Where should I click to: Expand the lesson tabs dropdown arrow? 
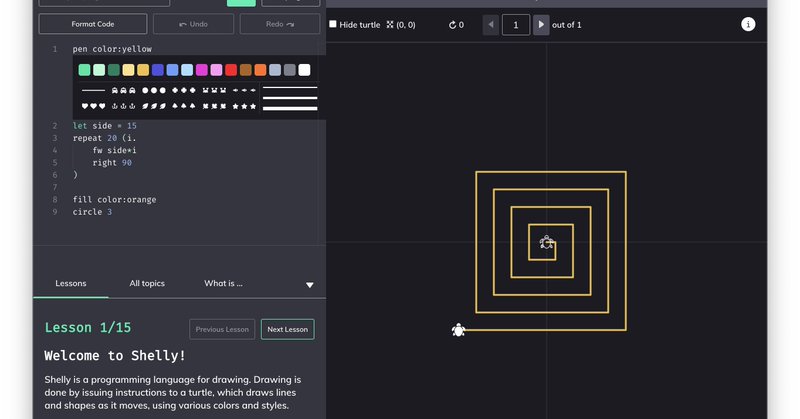(x=310, y=285)
